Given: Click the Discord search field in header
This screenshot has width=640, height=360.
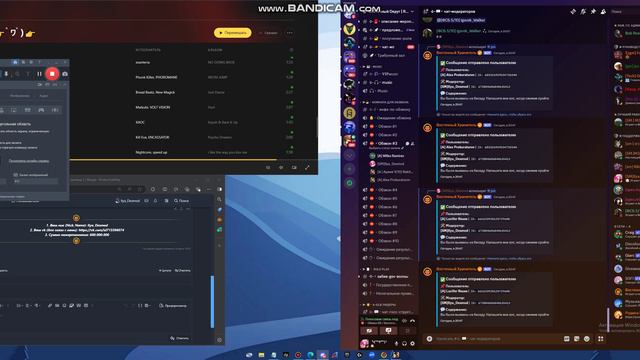Looking at the screenshot, I should click(624, 12).
